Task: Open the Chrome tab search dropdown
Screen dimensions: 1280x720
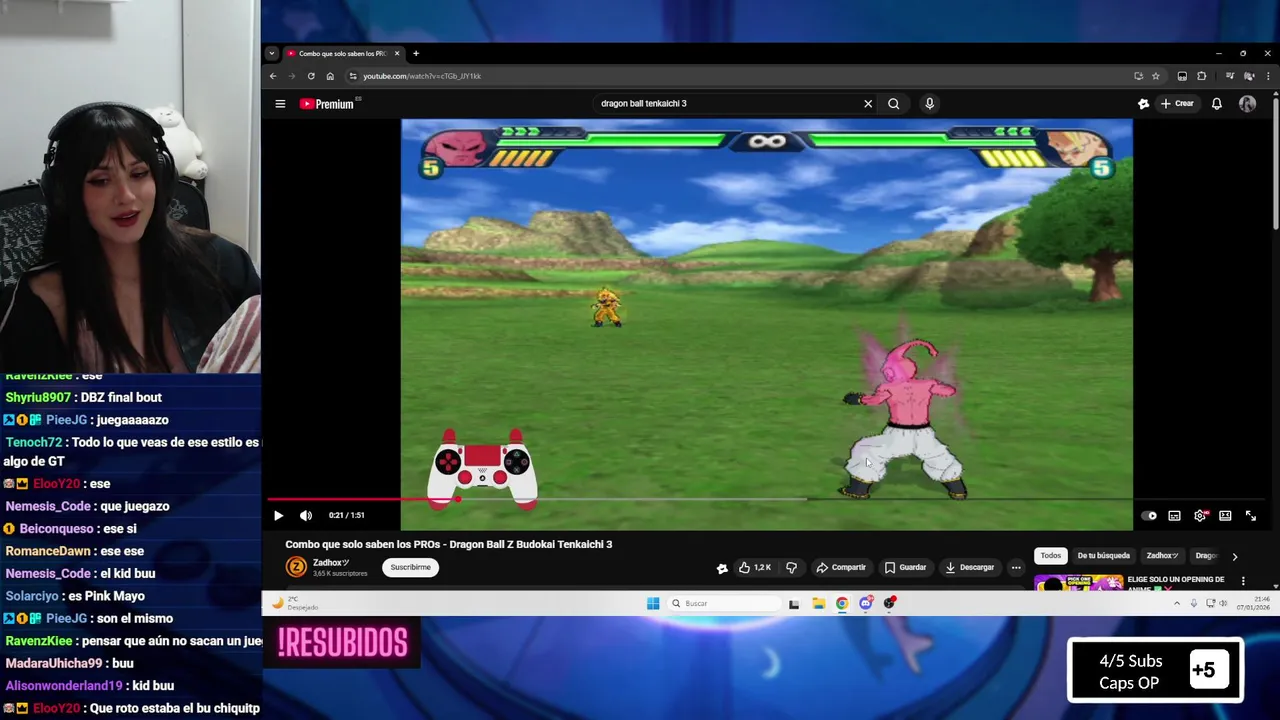Action: tap(271, 54)
